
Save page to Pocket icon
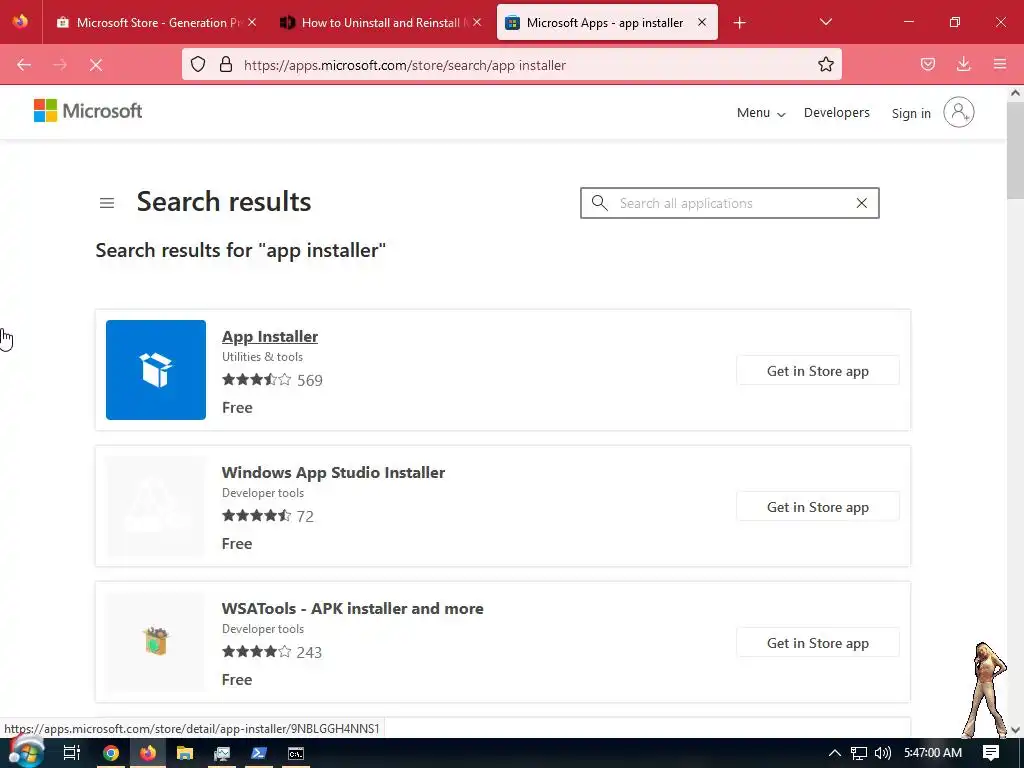[927, 64]
